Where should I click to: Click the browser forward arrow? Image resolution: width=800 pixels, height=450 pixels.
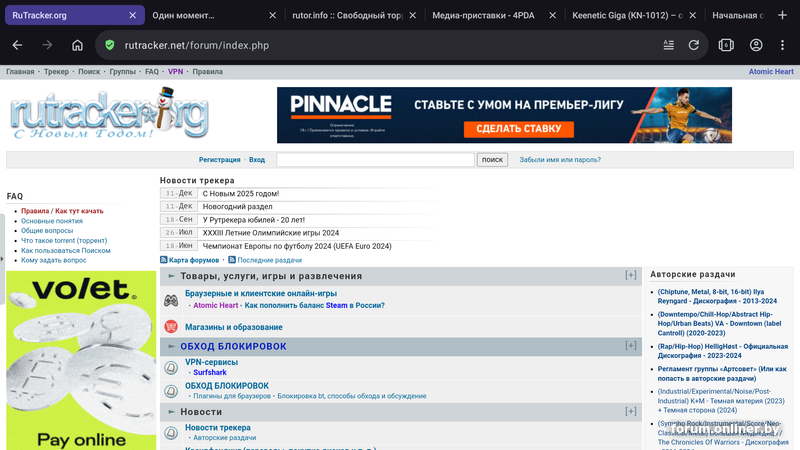47,45
